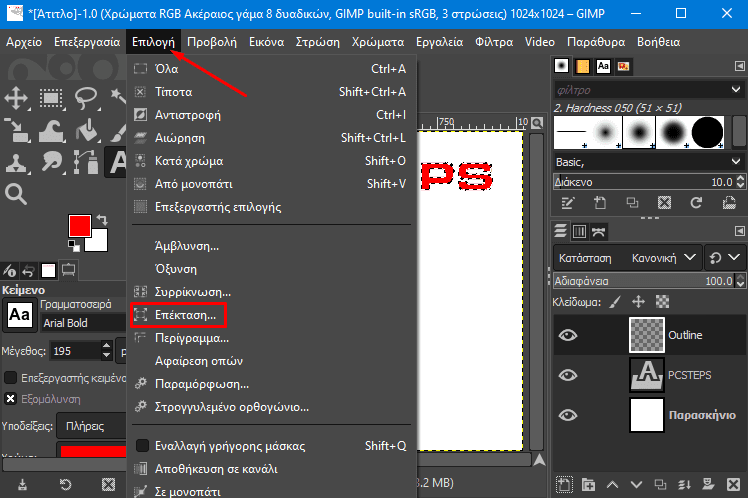
Task: Hide the PCSTEPS text layer
Action: (568, 375)
